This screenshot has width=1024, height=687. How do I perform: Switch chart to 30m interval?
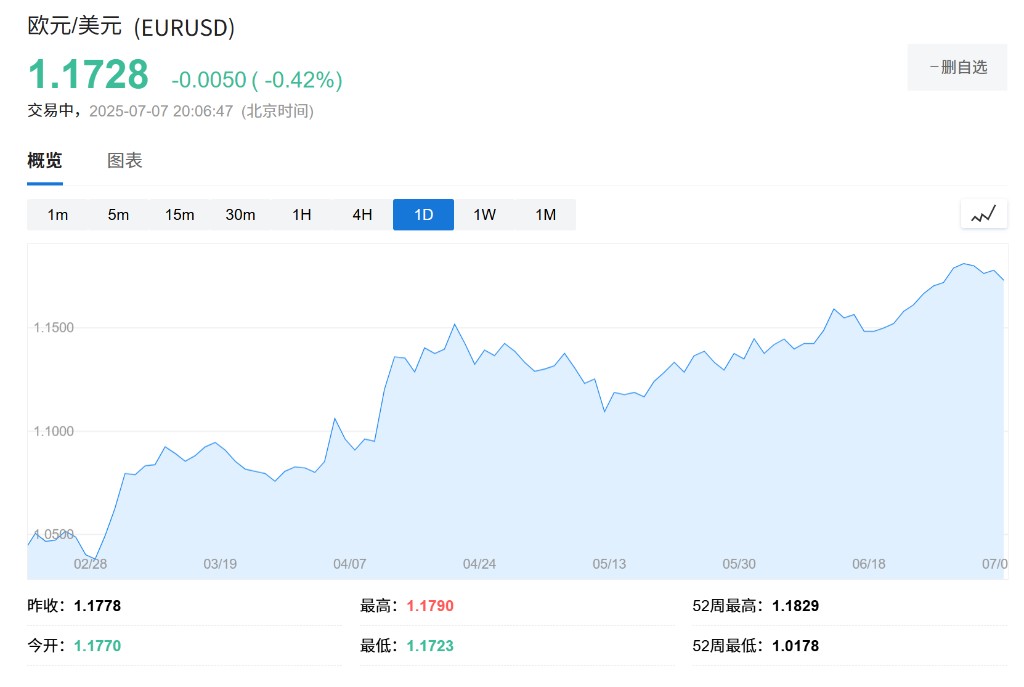point(240,215)
